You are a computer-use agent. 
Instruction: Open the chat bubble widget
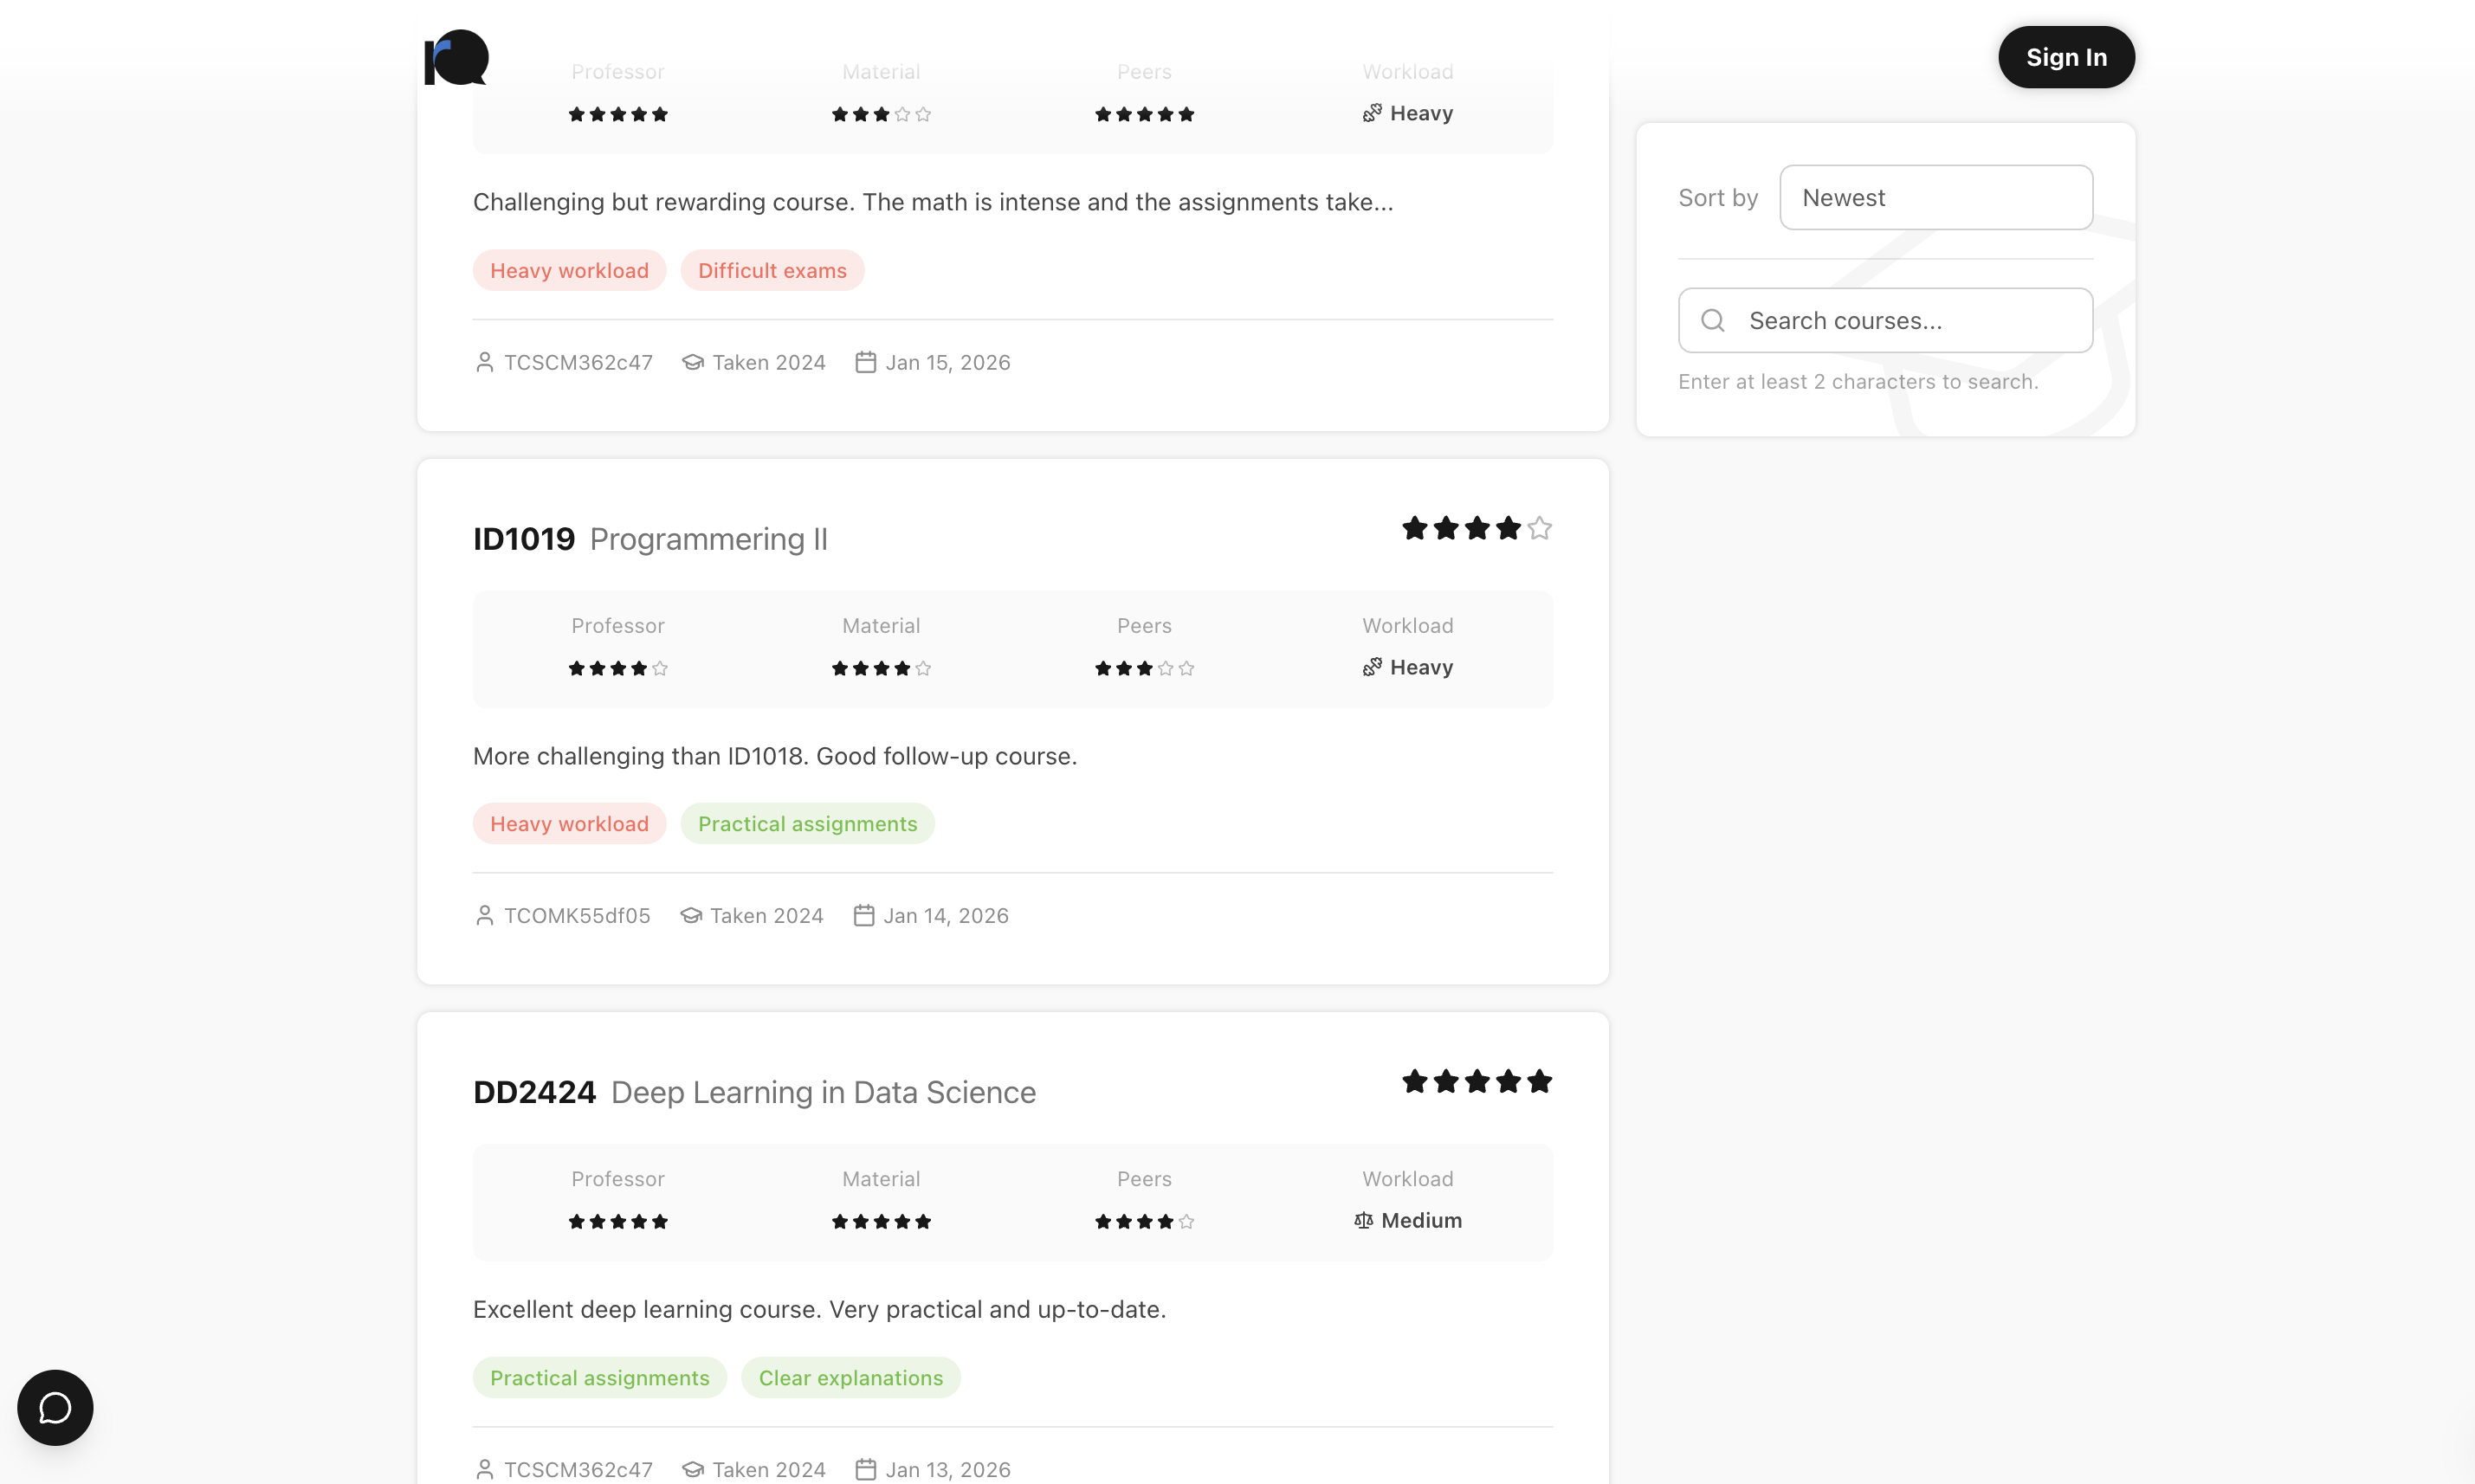tap(55, 1407)
